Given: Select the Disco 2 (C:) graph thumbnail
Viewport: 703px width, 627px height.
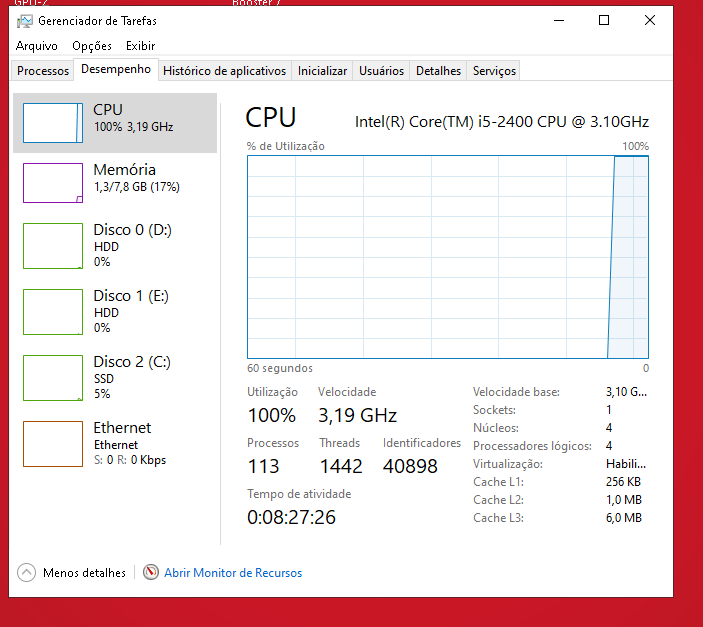Looking at the screenshot, I should pyautogui.click(x=53, y=378).
